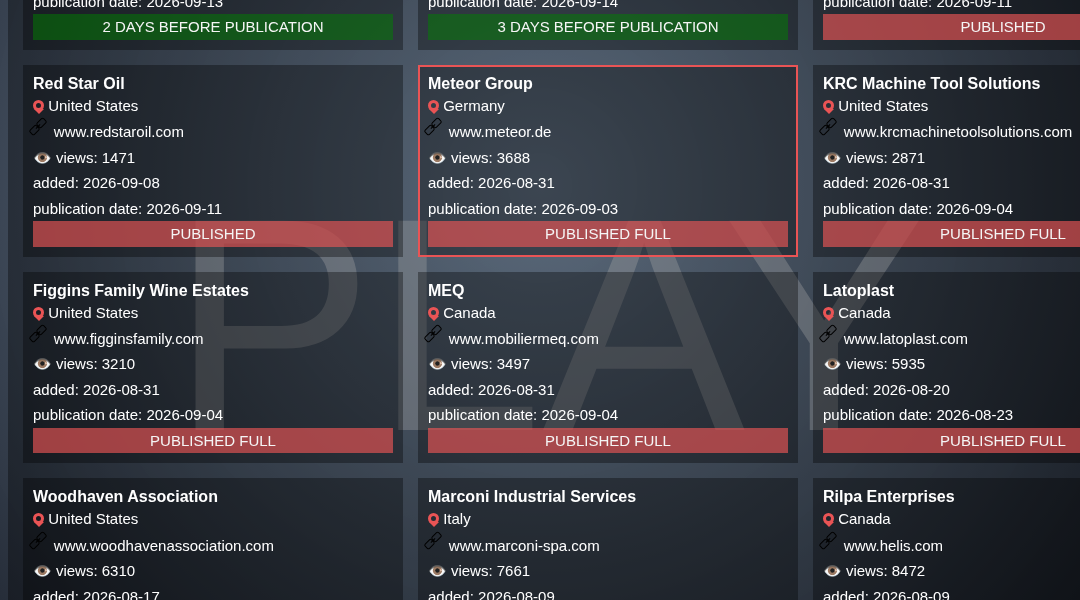Click the link icon beside www.figginsfamily.com
1080x600 pixels.
click(x=38, y=334)
